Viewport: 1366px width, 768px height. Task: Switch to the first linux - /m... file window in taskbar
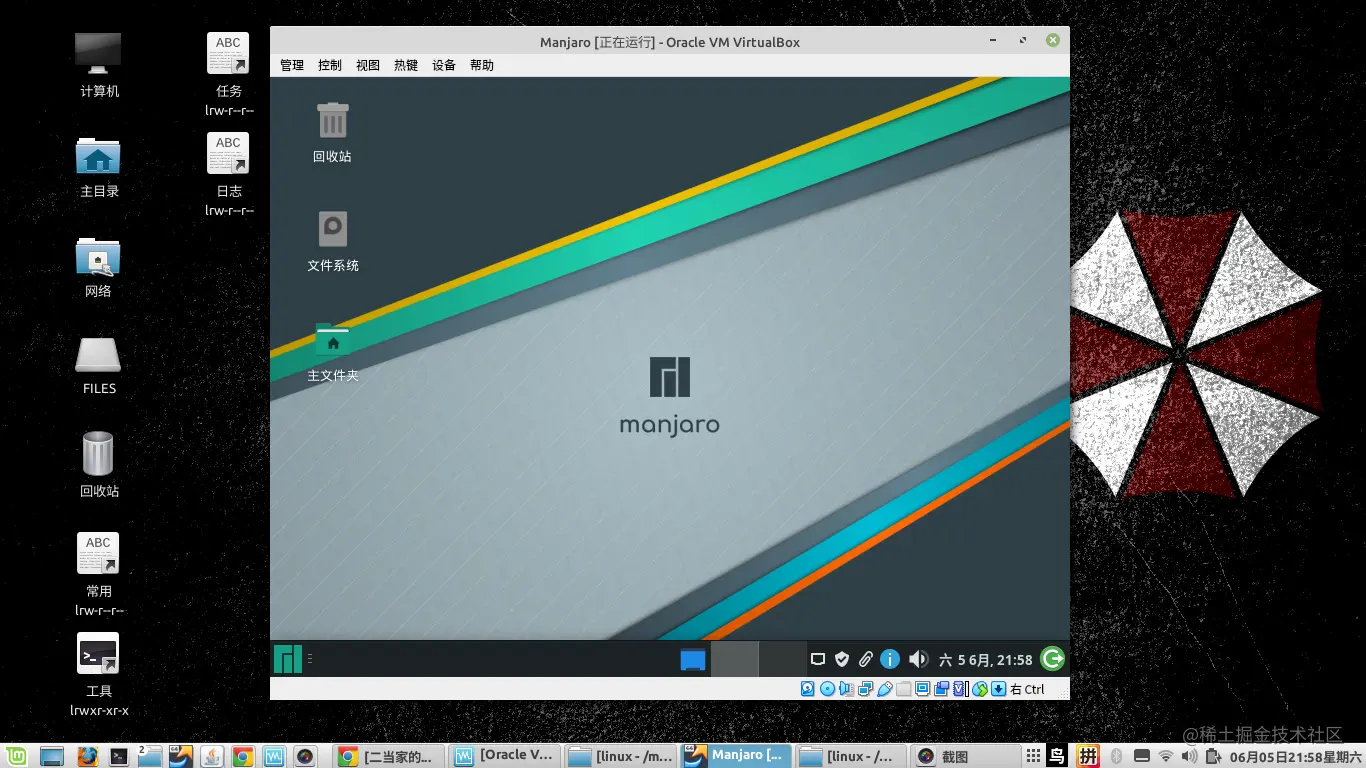tap(620, 757)
